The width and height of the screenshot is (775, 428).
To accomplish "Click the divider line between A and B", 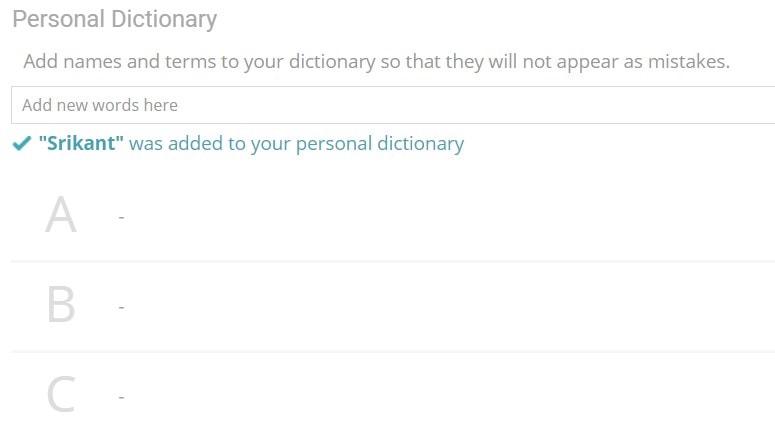I will (x=390, y=261).
